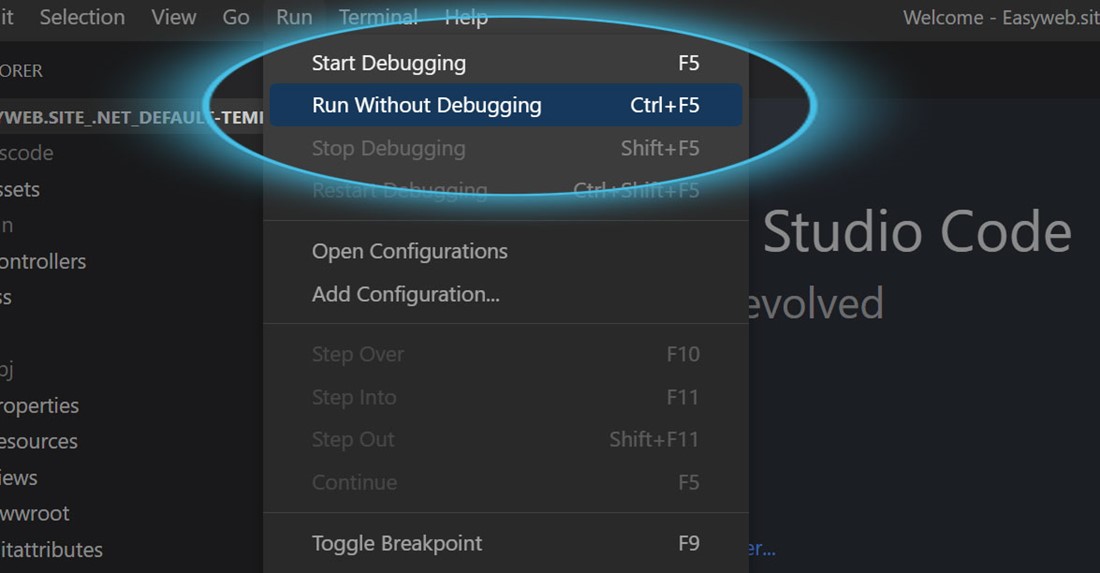
Task: Select Add Configuration... entry
Action: coord(506,295)
